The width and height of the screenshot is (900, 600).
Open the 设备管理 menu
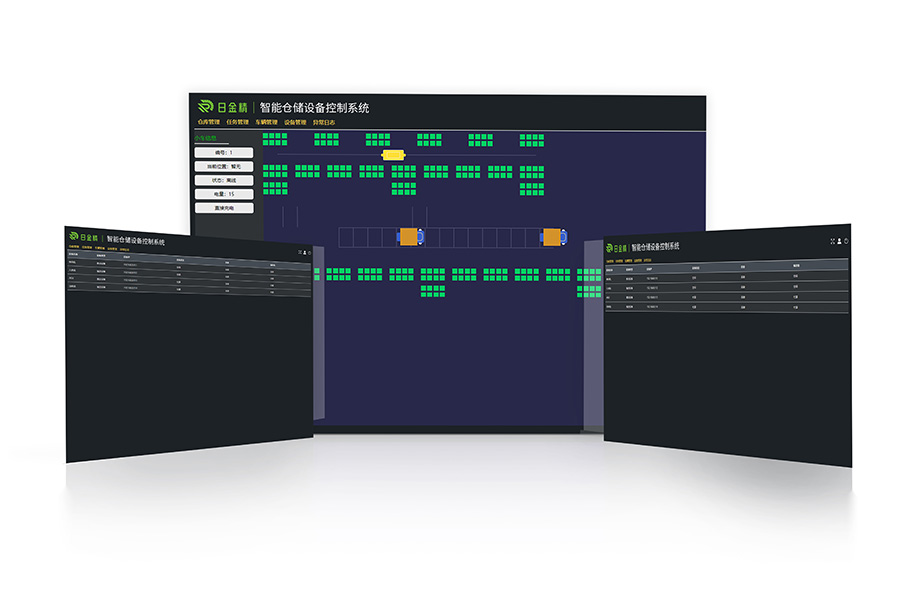[x=295, y=122]
